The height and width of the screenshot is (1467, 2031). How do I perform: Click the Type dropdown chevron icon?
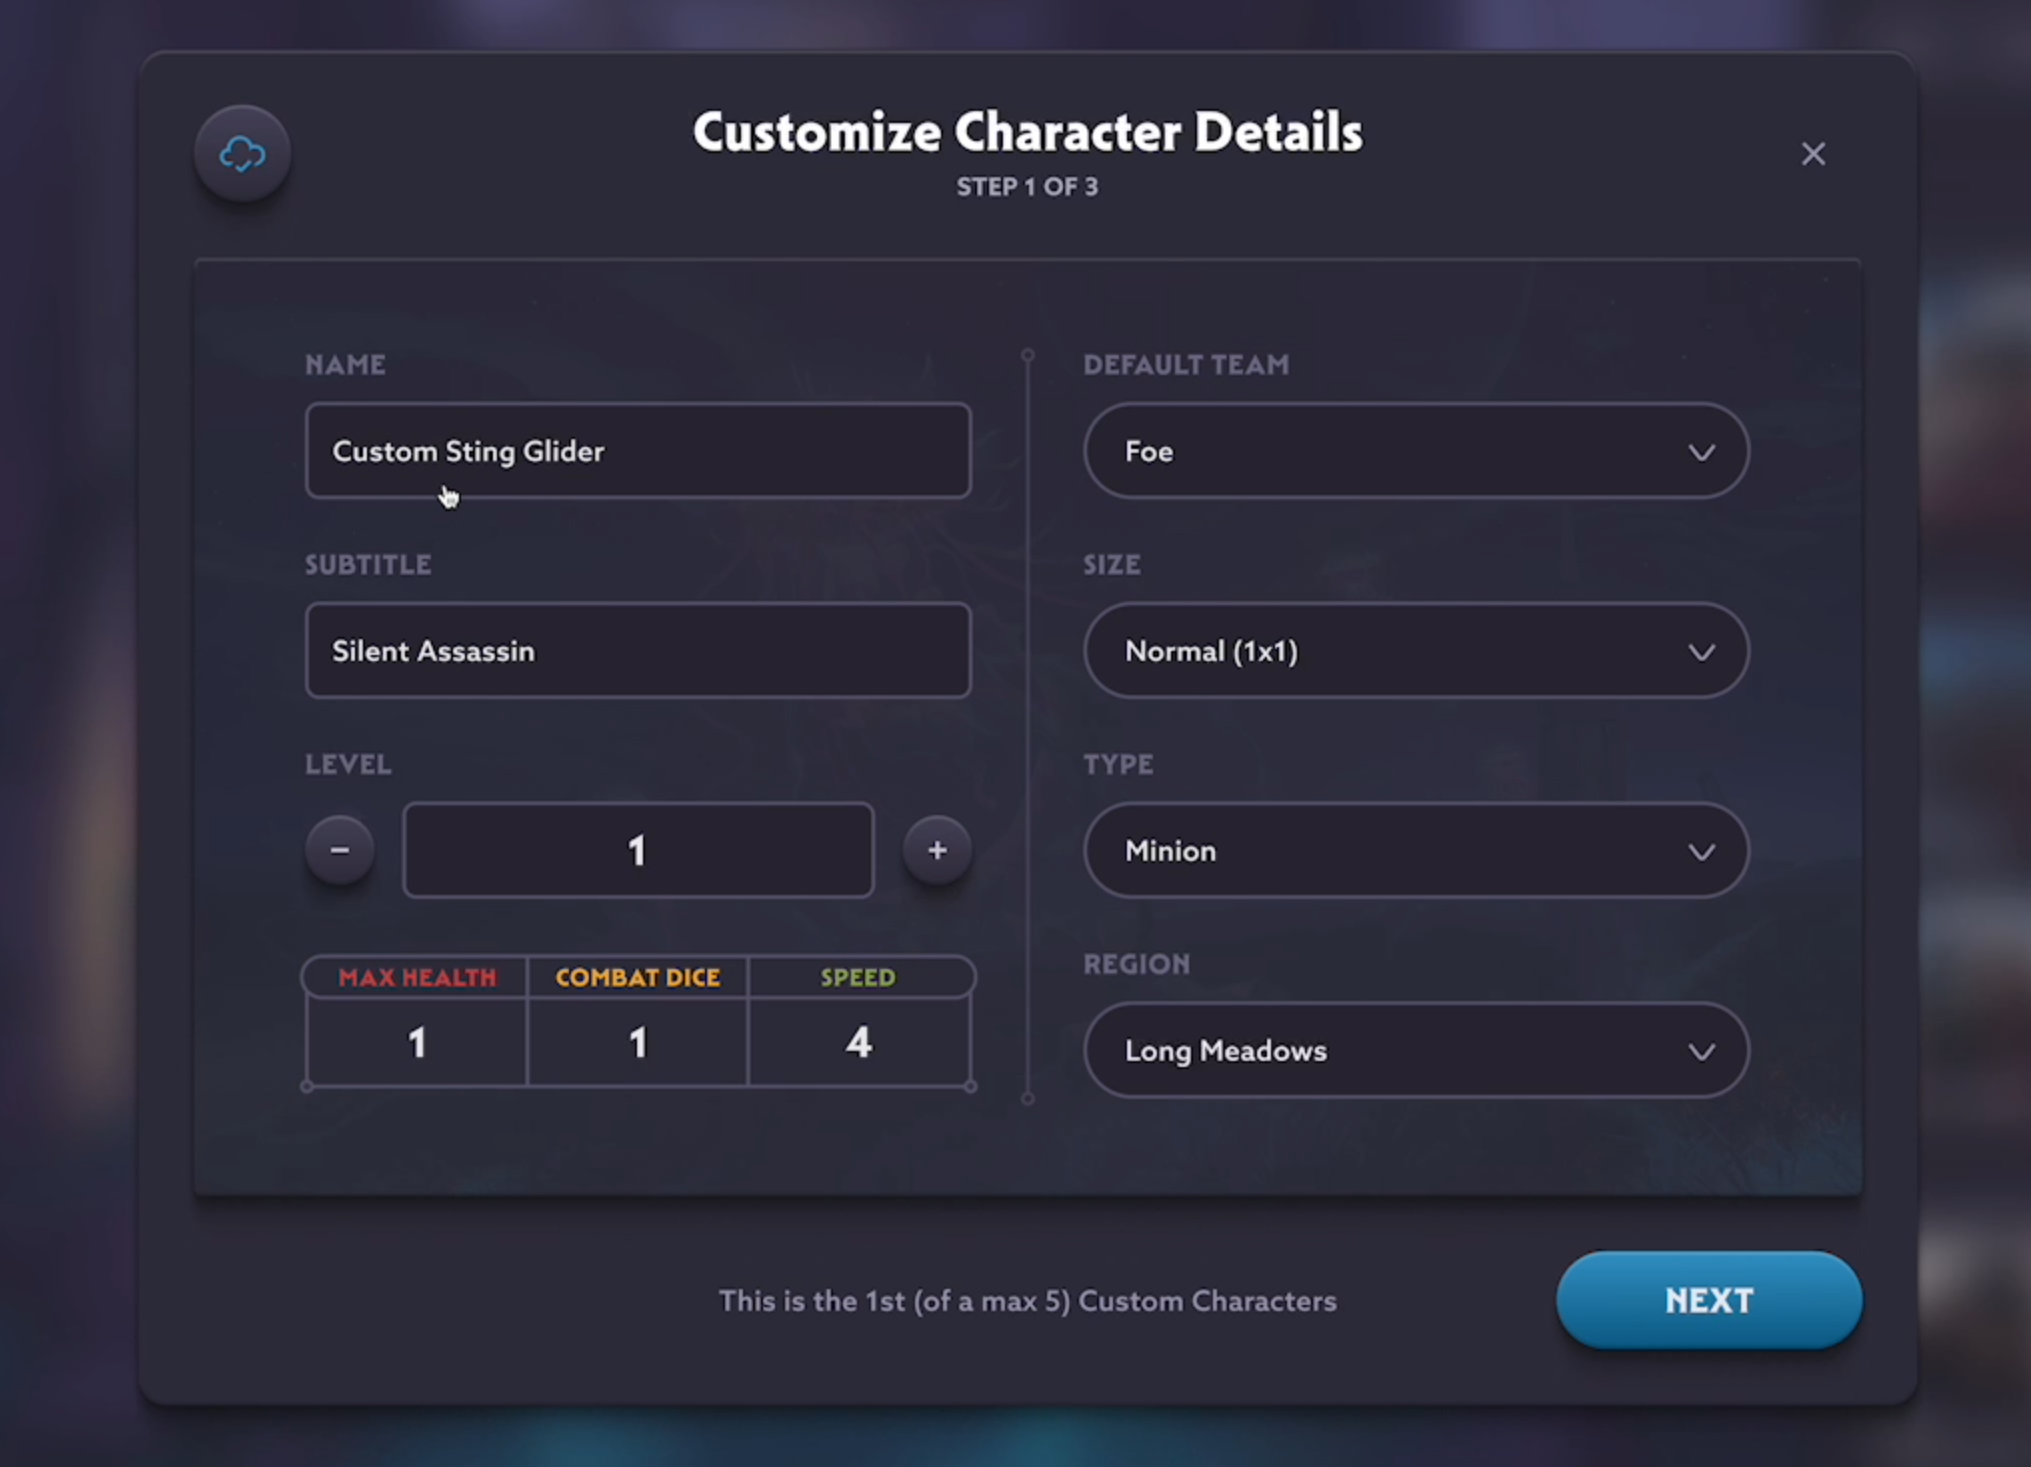click(1701, 851)
